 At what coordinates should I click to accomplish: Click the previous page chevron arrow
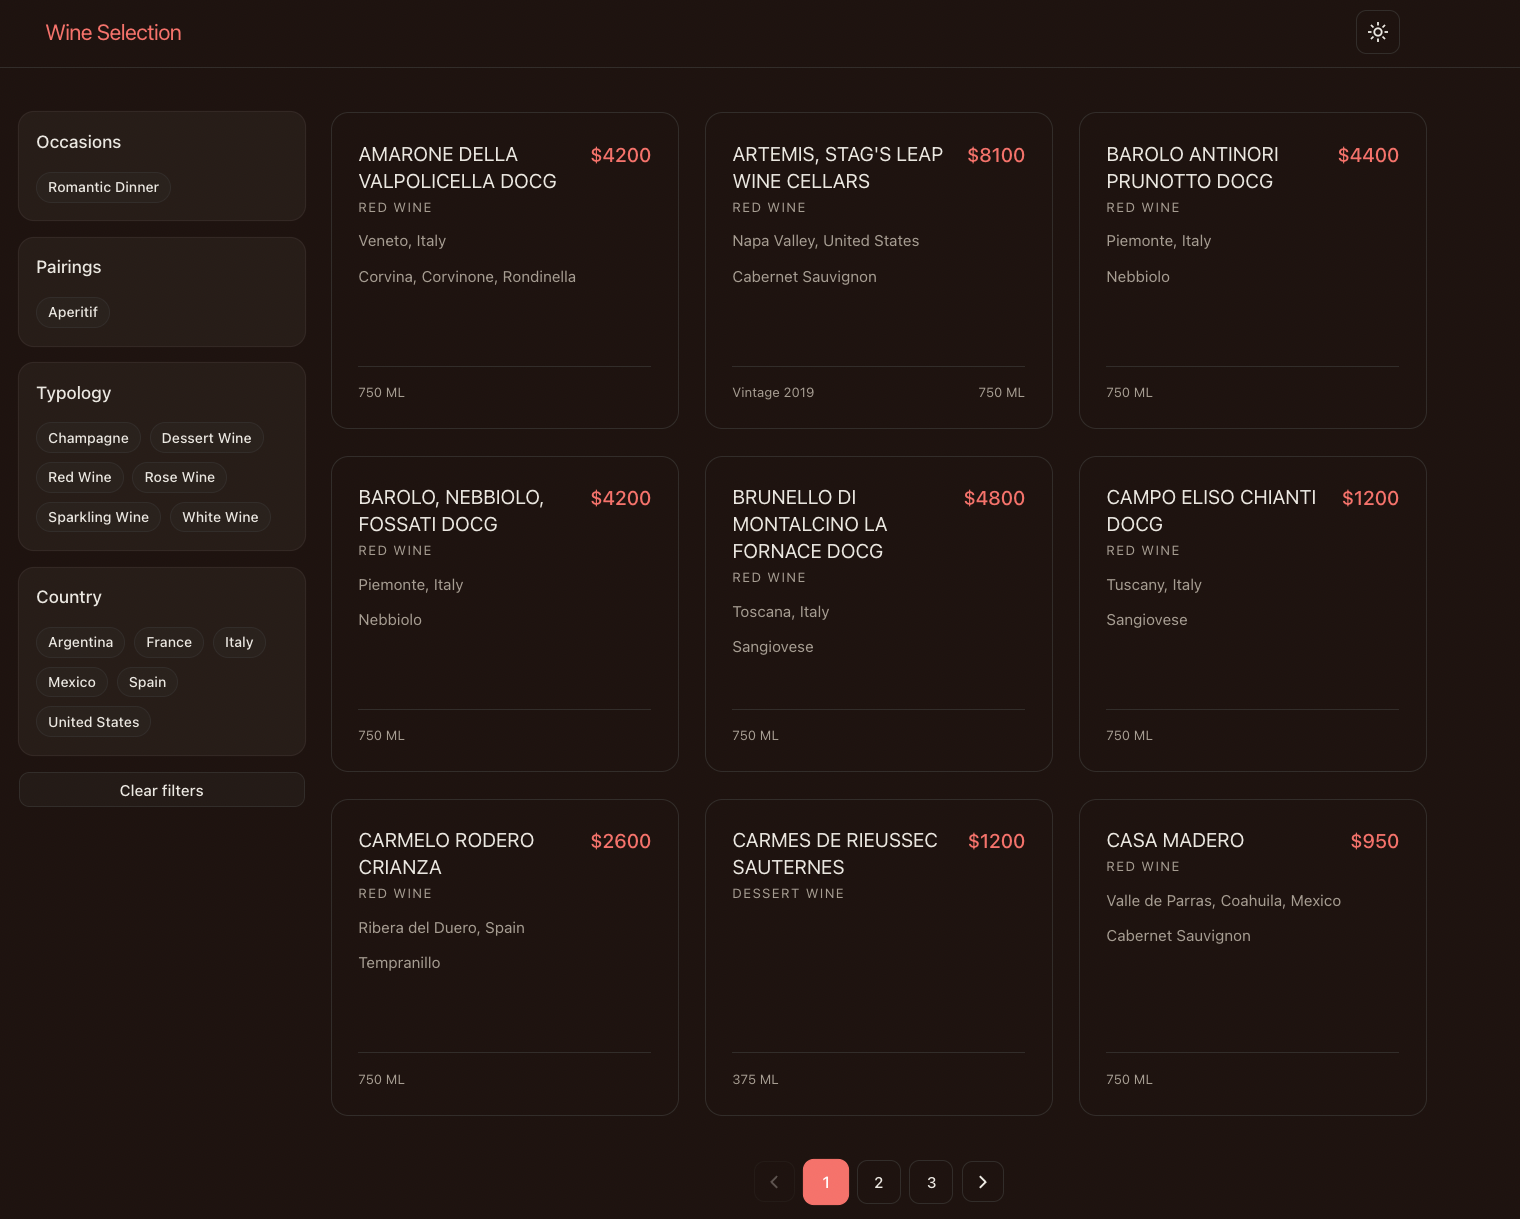coord(774,1182)
